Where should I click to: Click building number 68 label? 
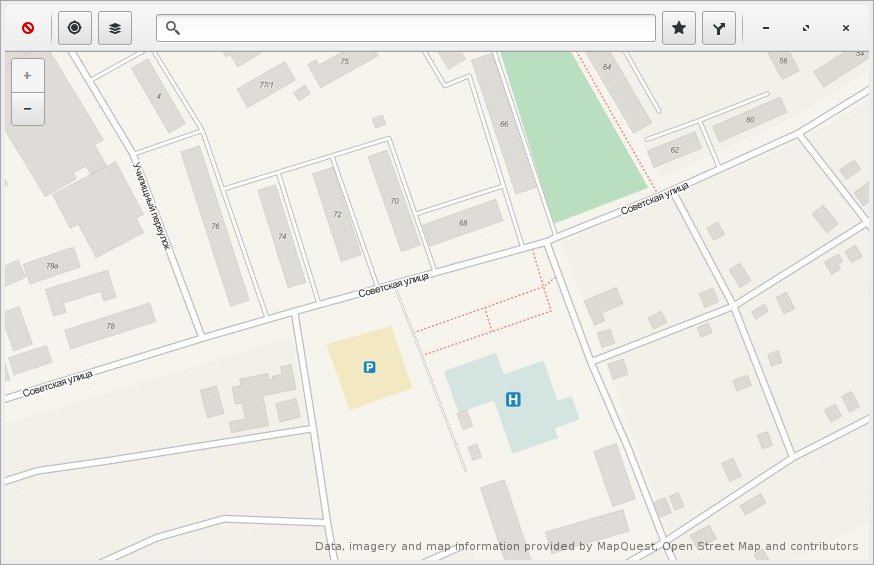[463, 223]
